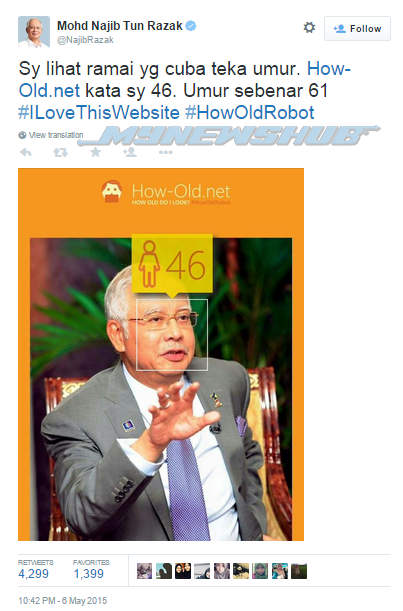Screen dimensions: 403x611
Task: Open the more options ellipsis menu
Action: point(166,152)
